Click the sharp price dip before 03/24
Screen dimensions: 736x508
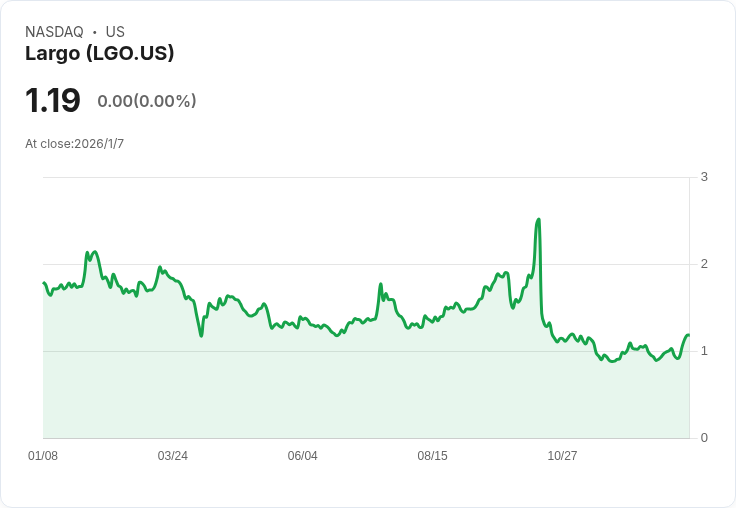201,335
